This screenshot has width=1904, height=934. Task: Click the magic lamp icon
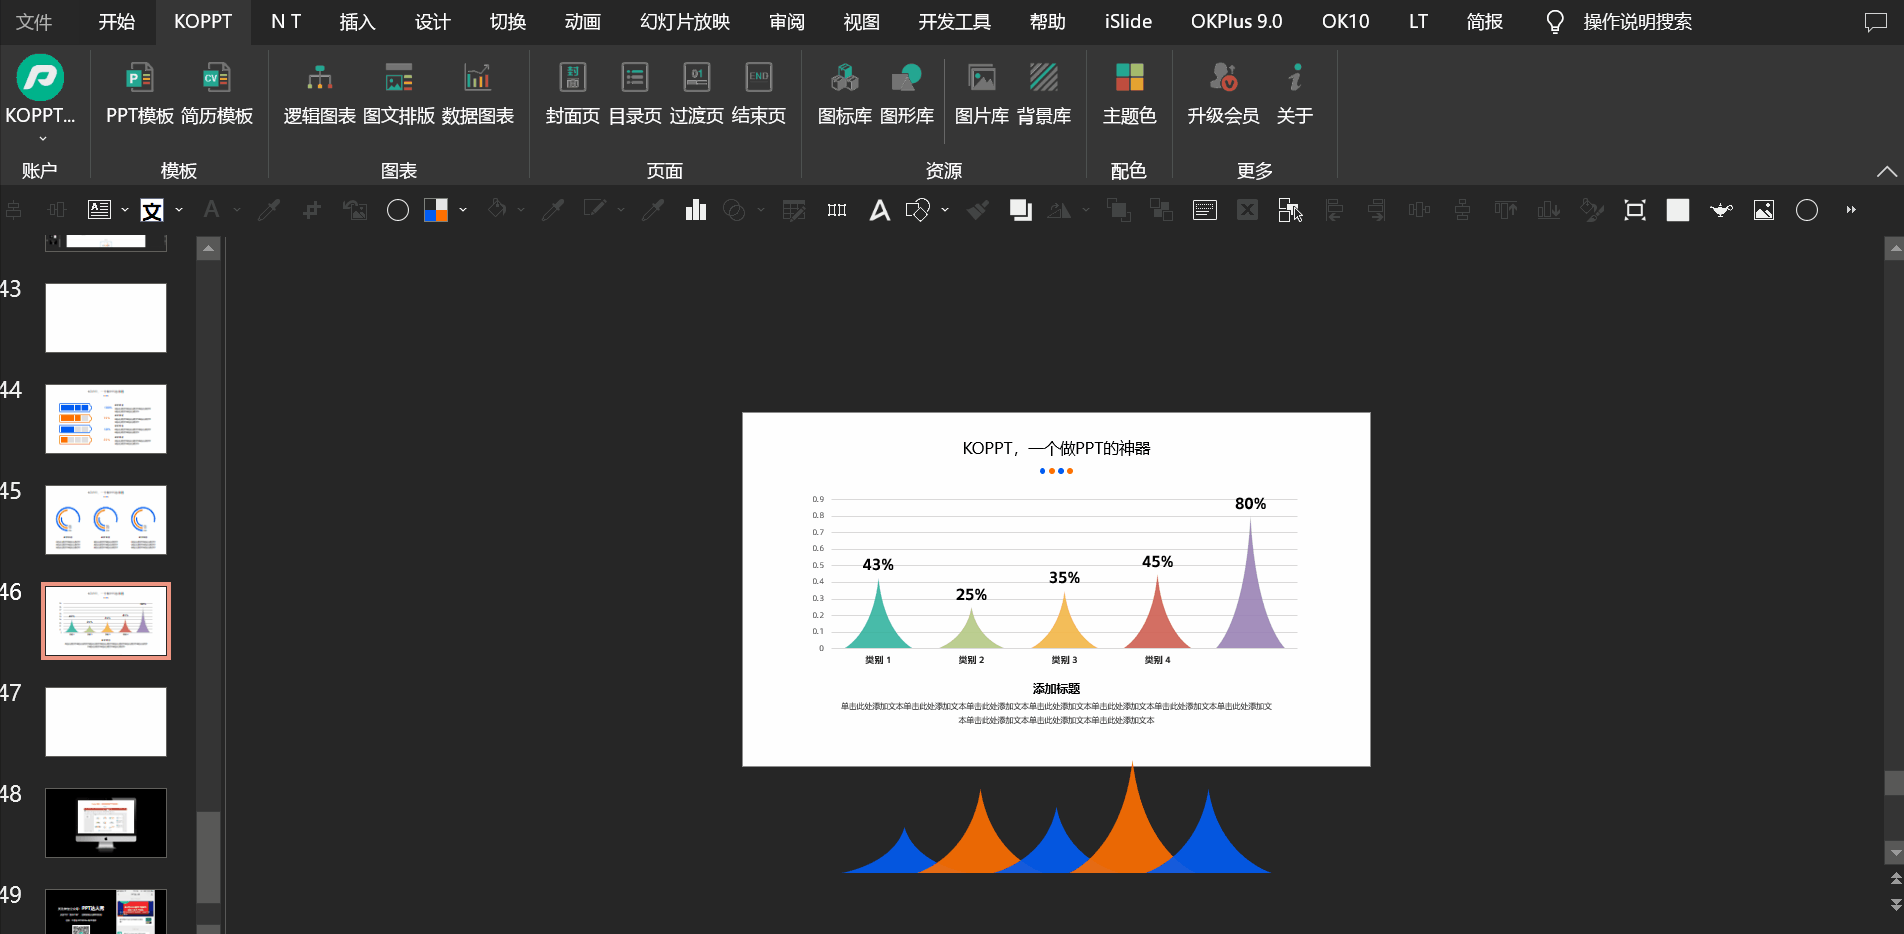[x=1721, y=210]
